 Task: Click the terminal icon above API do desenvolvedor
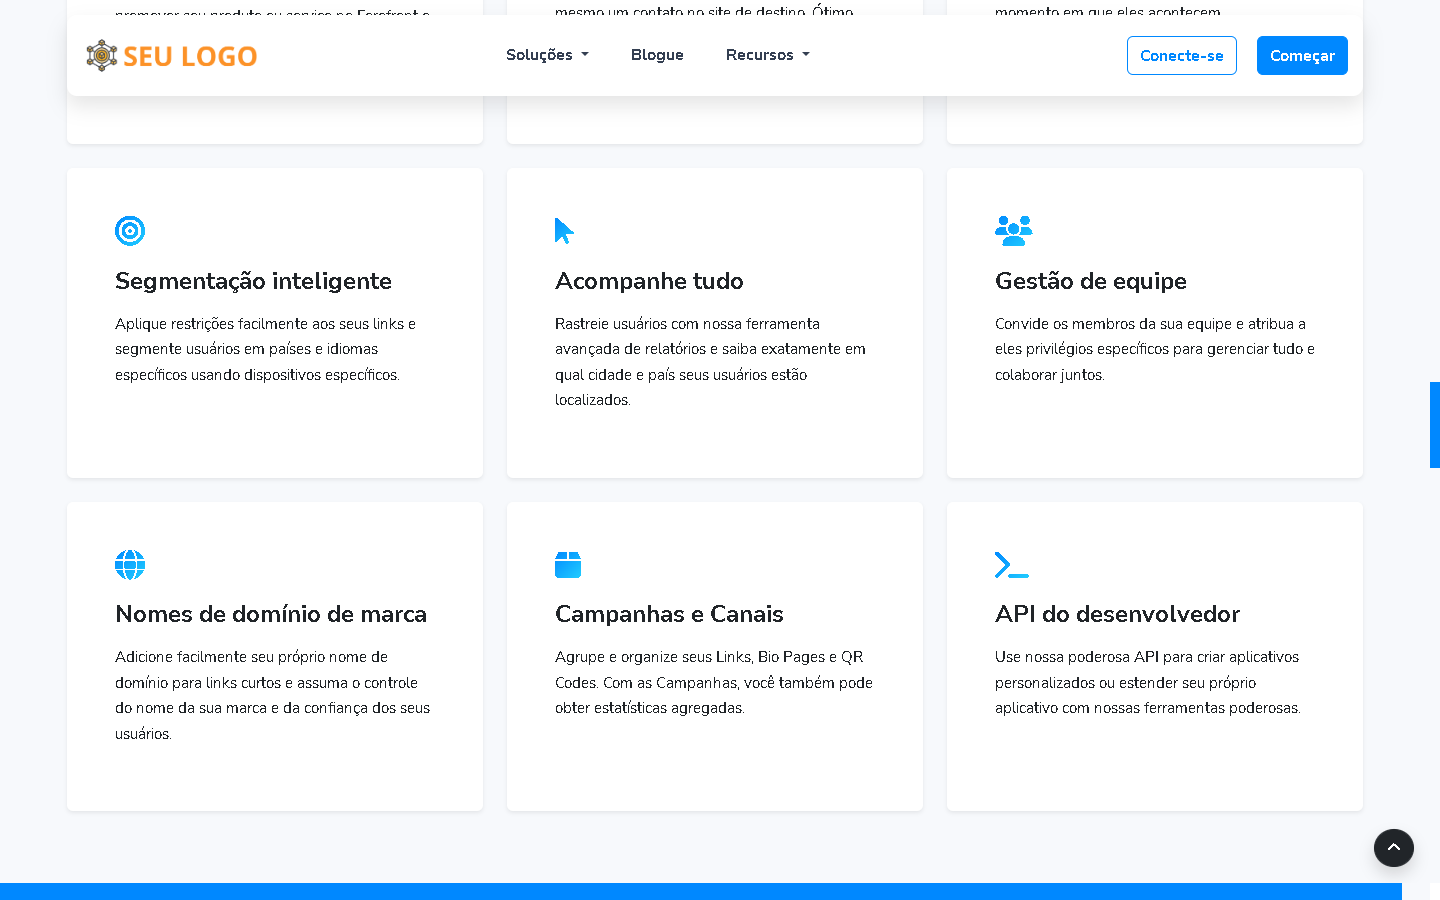[x=1011, y=565]
